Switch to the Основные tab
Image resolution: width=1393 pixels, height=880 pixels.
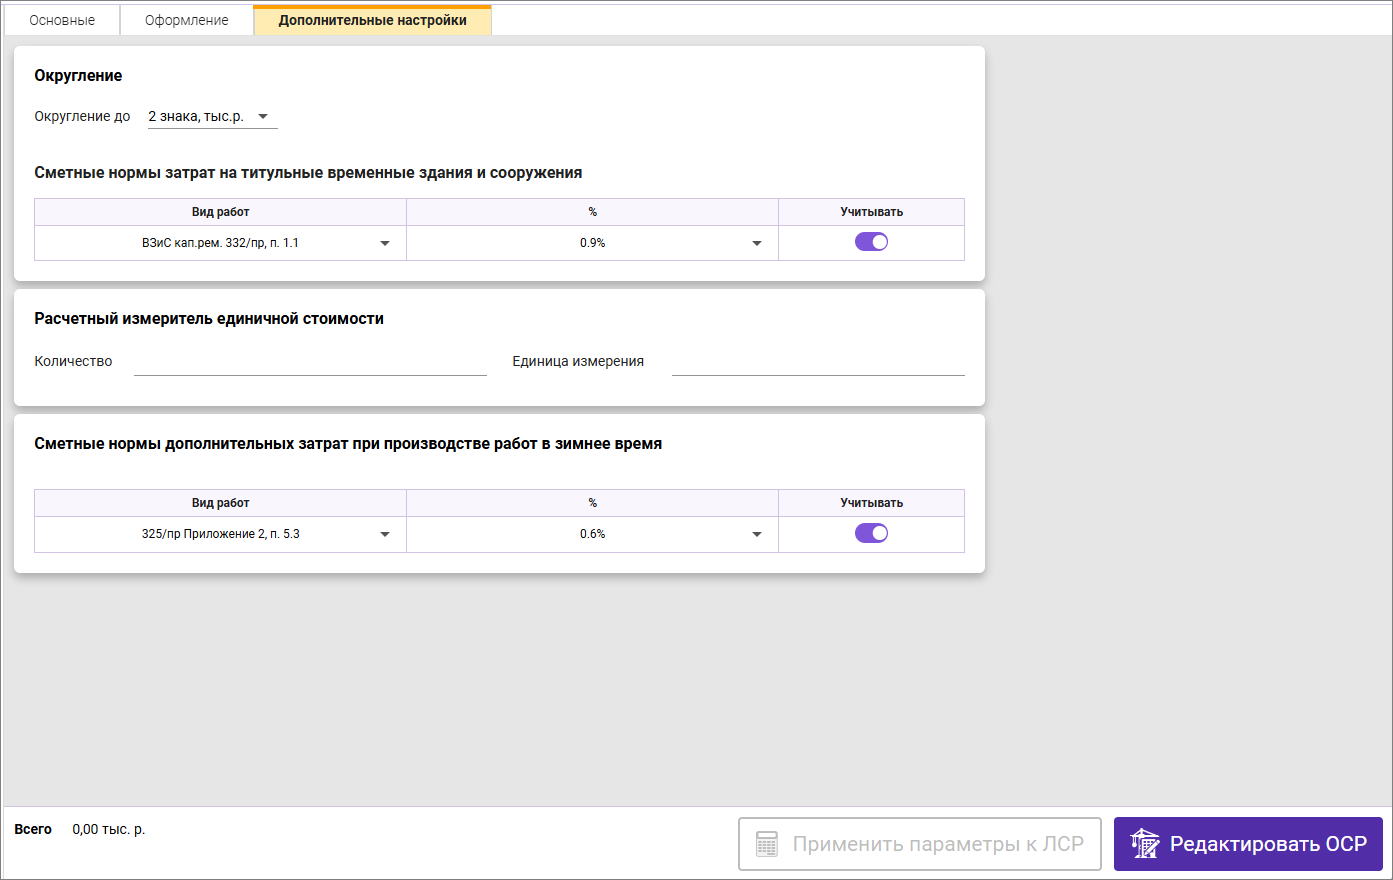(62, 20)
